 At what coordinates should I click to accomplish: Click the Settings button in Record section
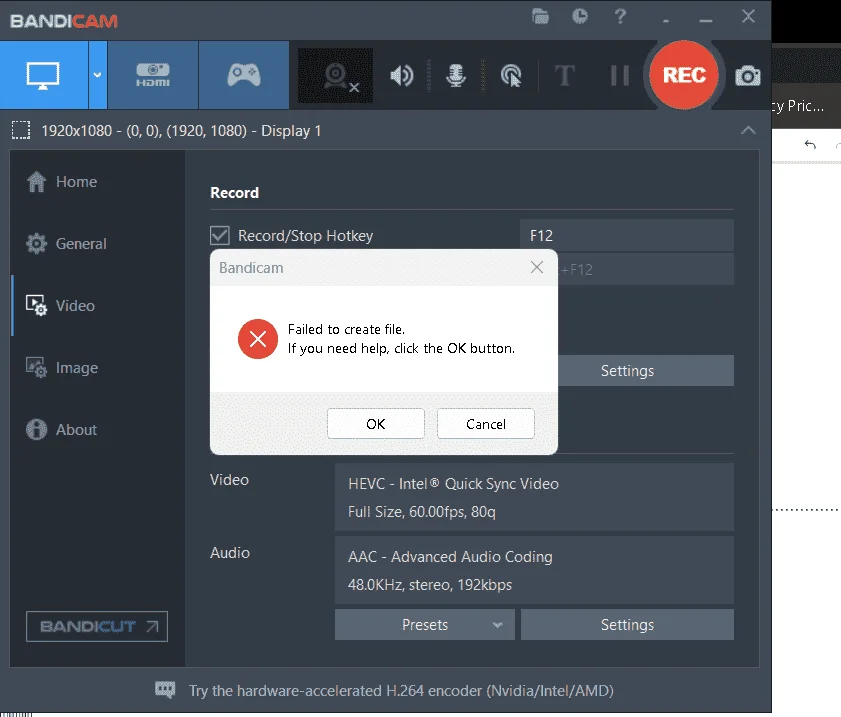(x=646, y=371)
